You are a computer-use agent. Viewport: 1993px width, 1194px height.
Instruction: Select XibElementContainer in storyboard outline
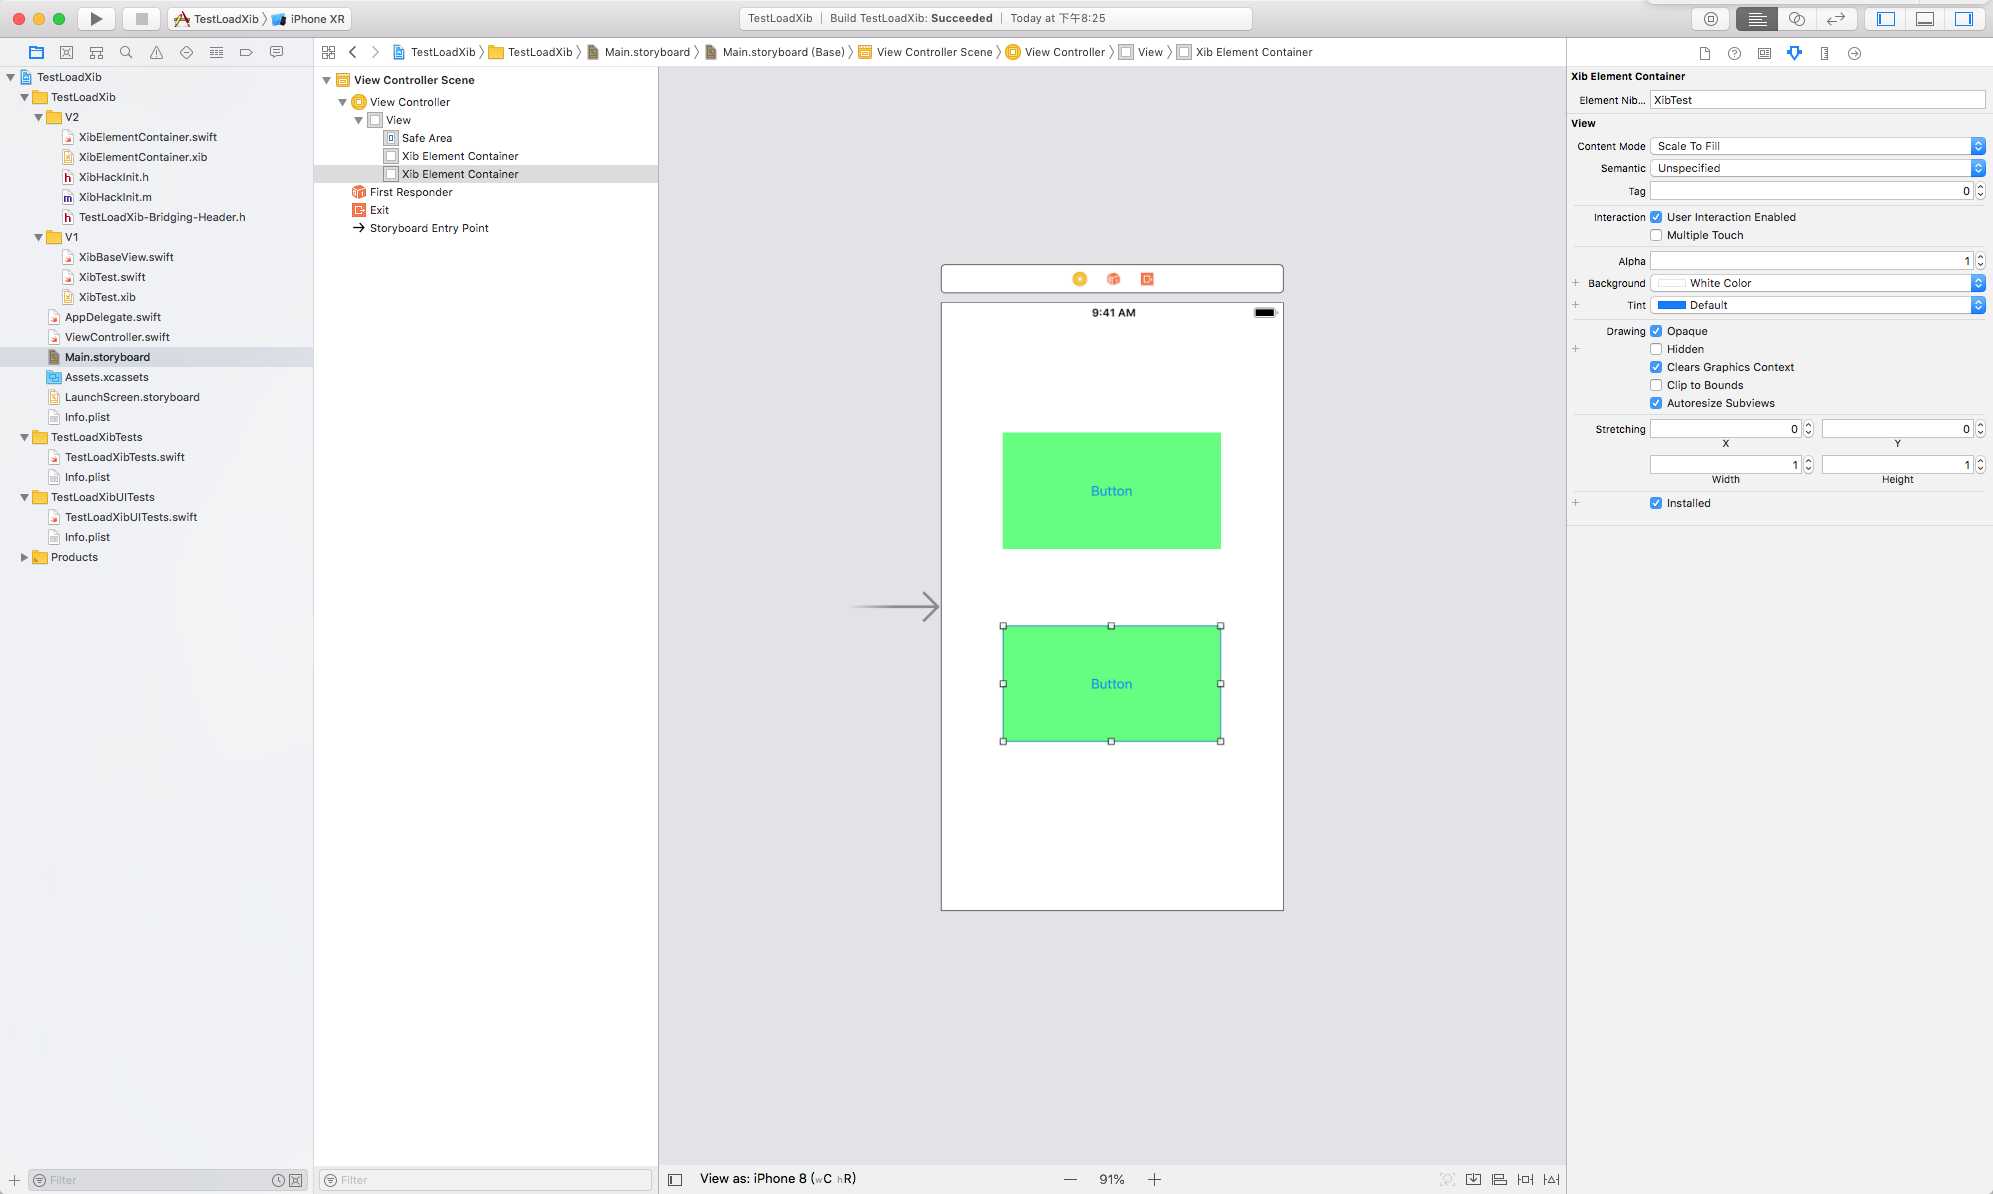point(459,173)
